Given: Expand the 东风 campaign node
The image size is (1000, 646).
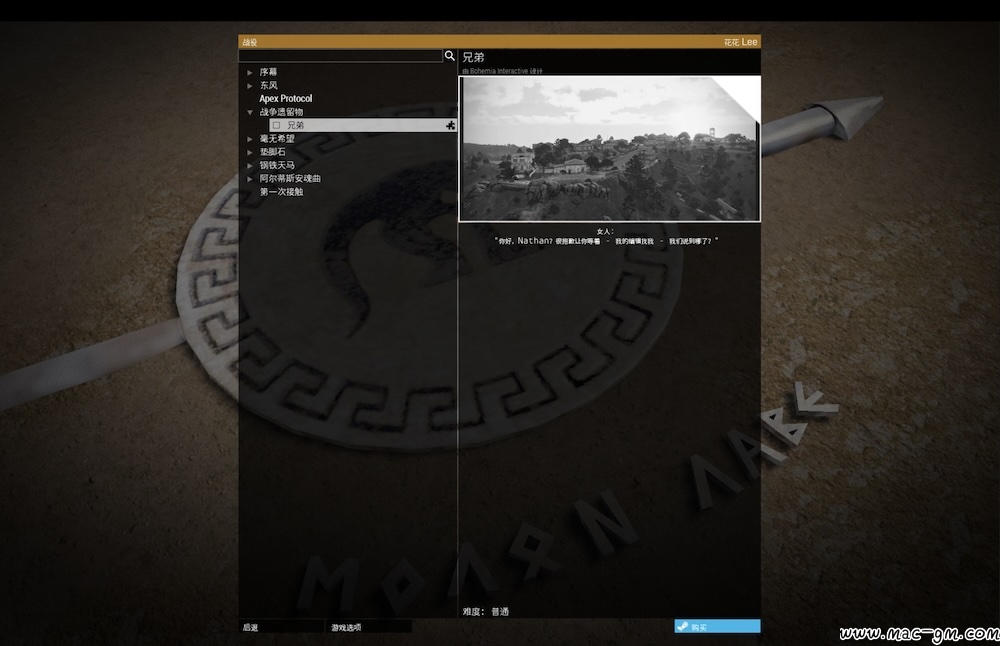Looking at the screenshot, I should (x=250, y=86).
